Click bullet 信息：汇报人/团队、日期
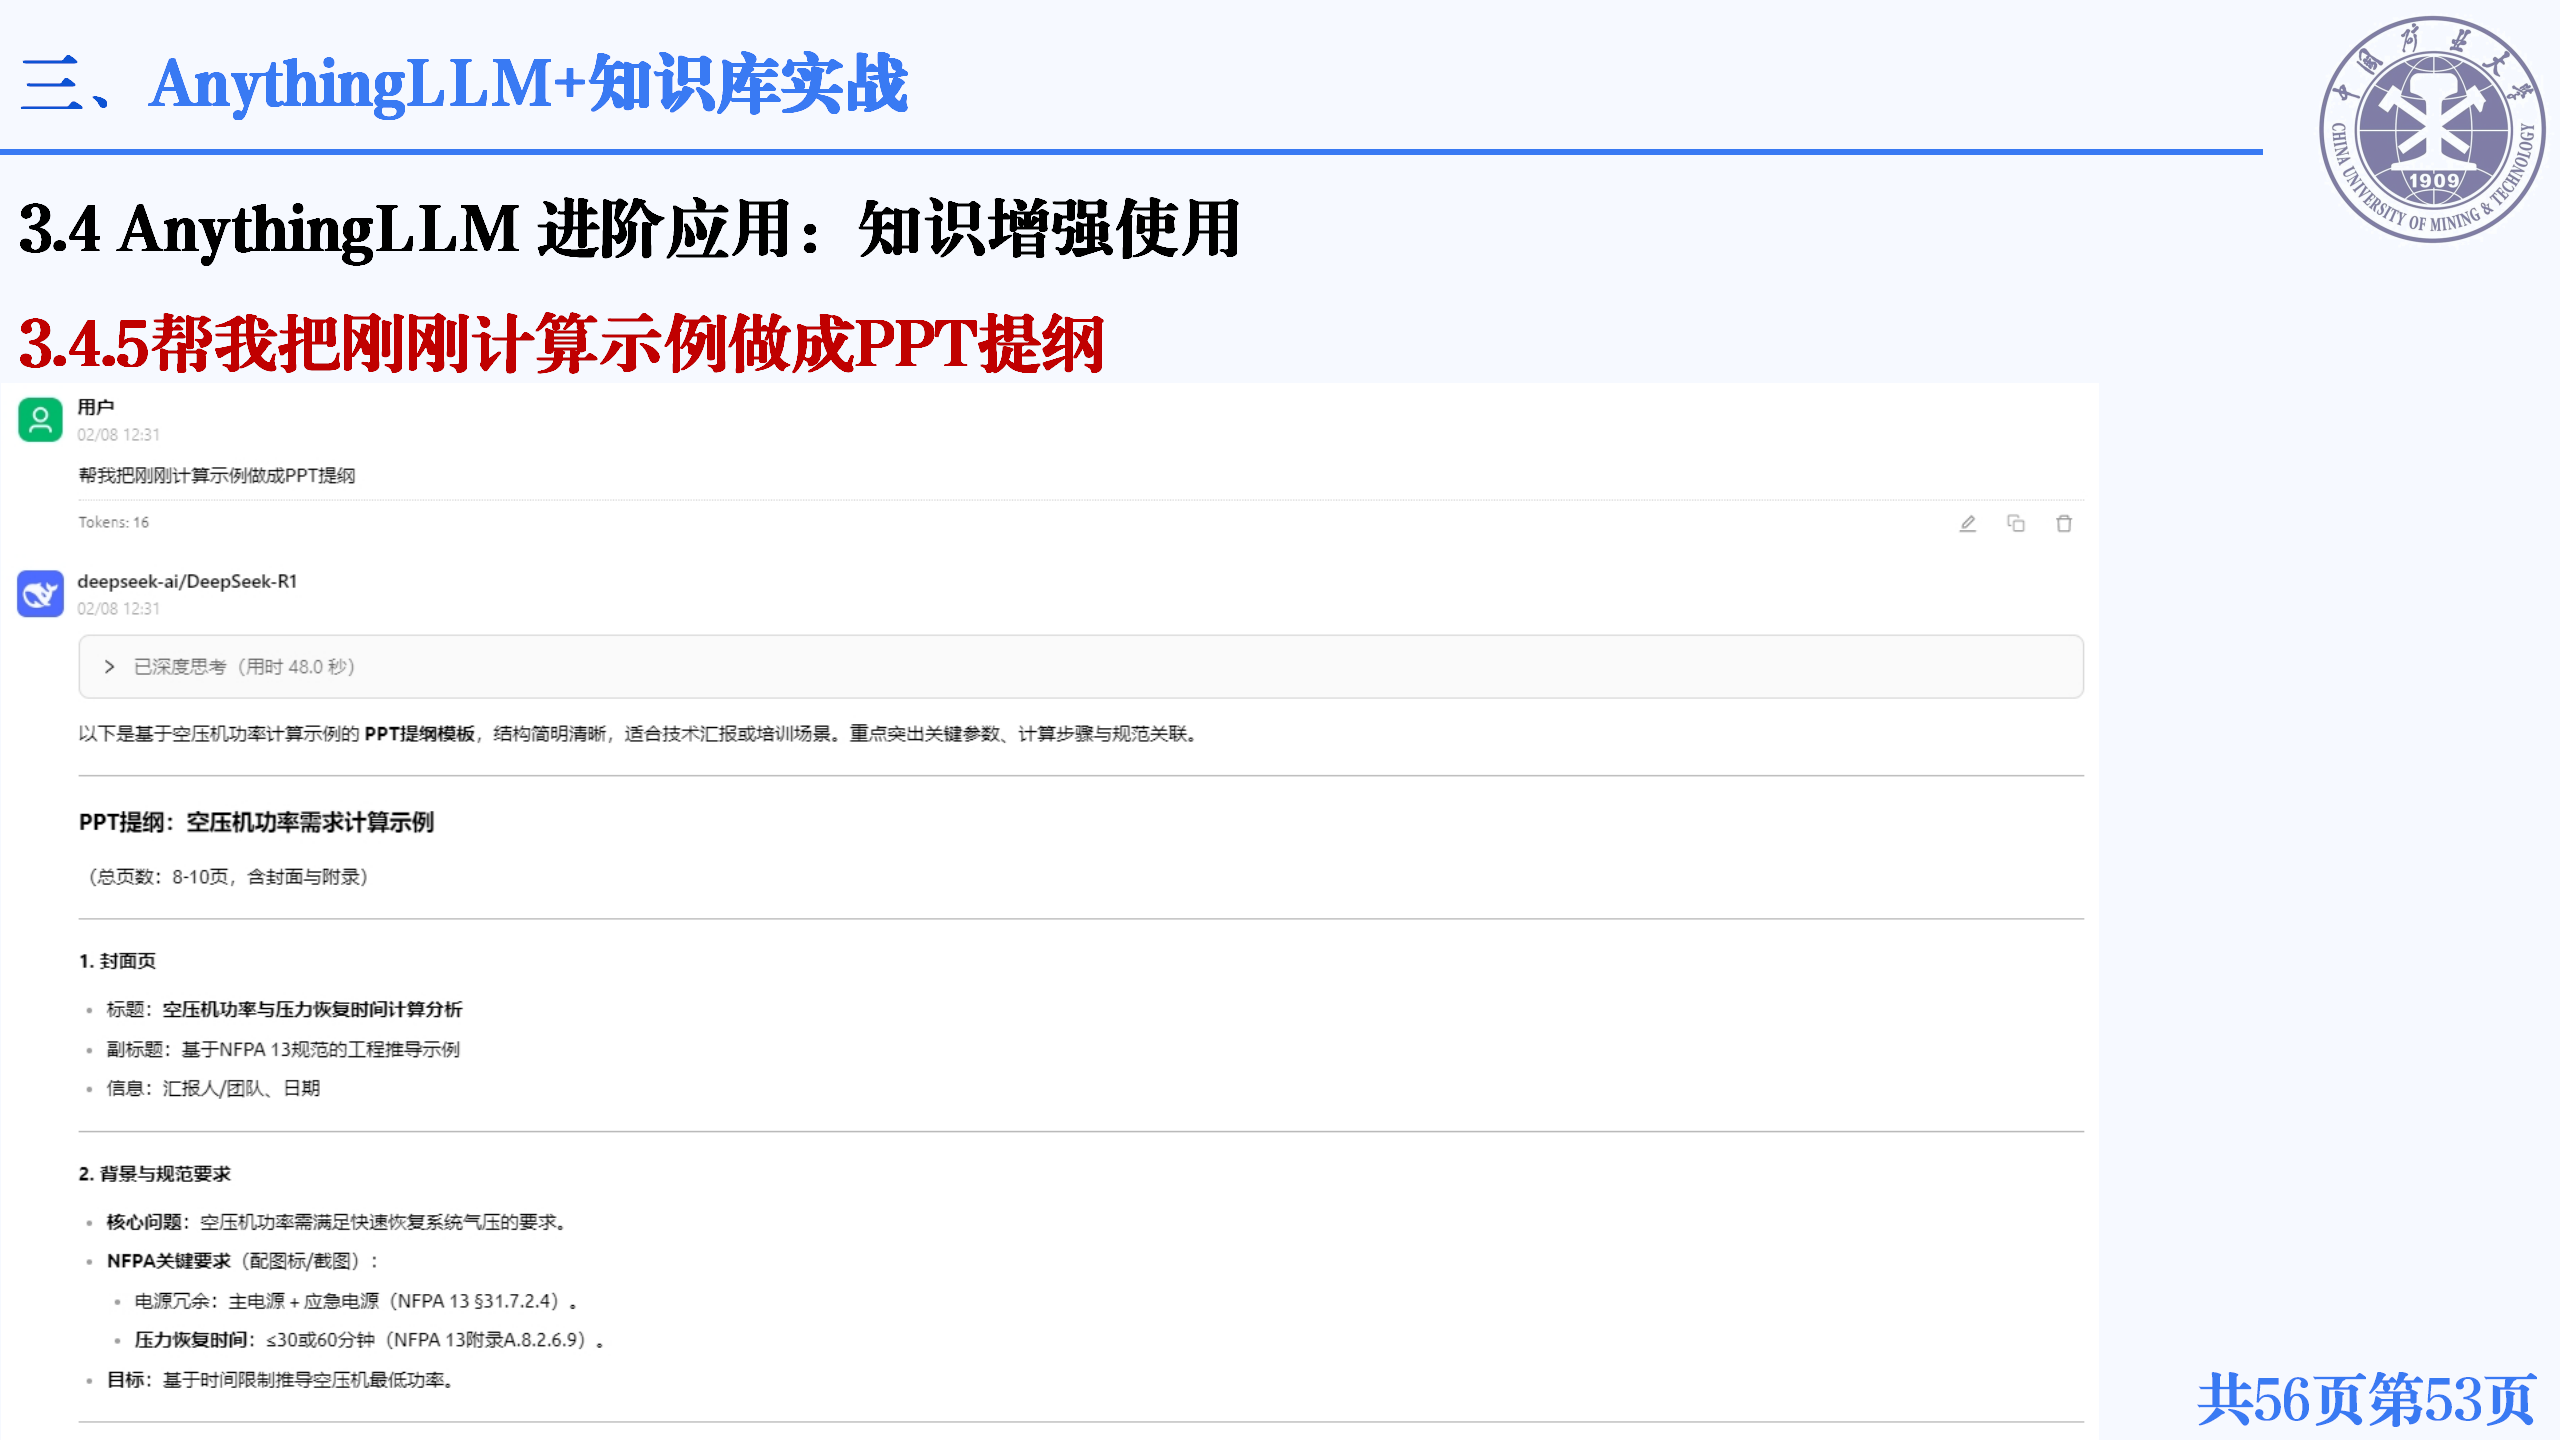The image size is (2560, 1440). pos(213,1089)
